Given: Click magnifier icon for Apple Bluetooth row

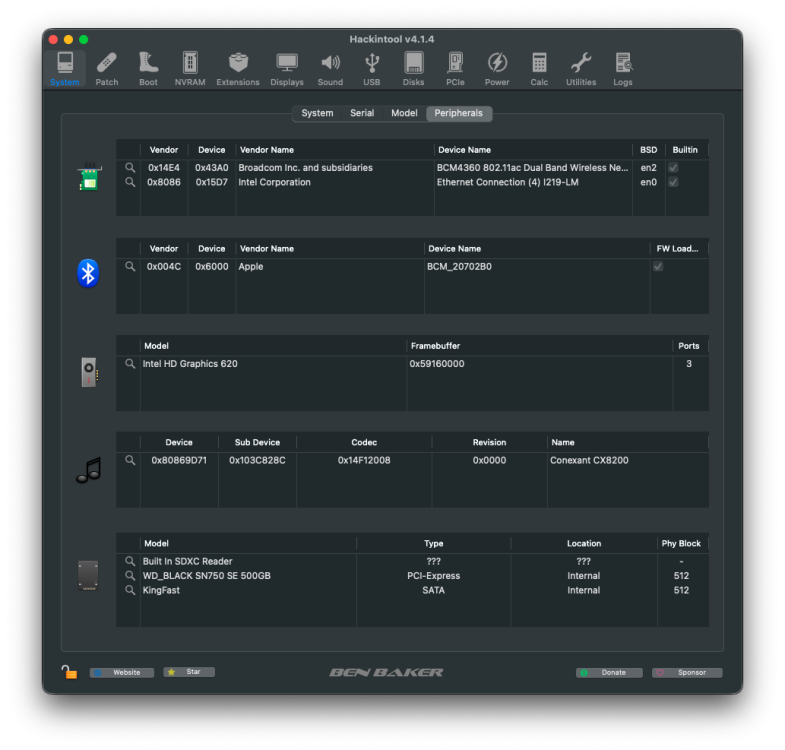Looking at the screenshot, I should click(x=130, y=266).
